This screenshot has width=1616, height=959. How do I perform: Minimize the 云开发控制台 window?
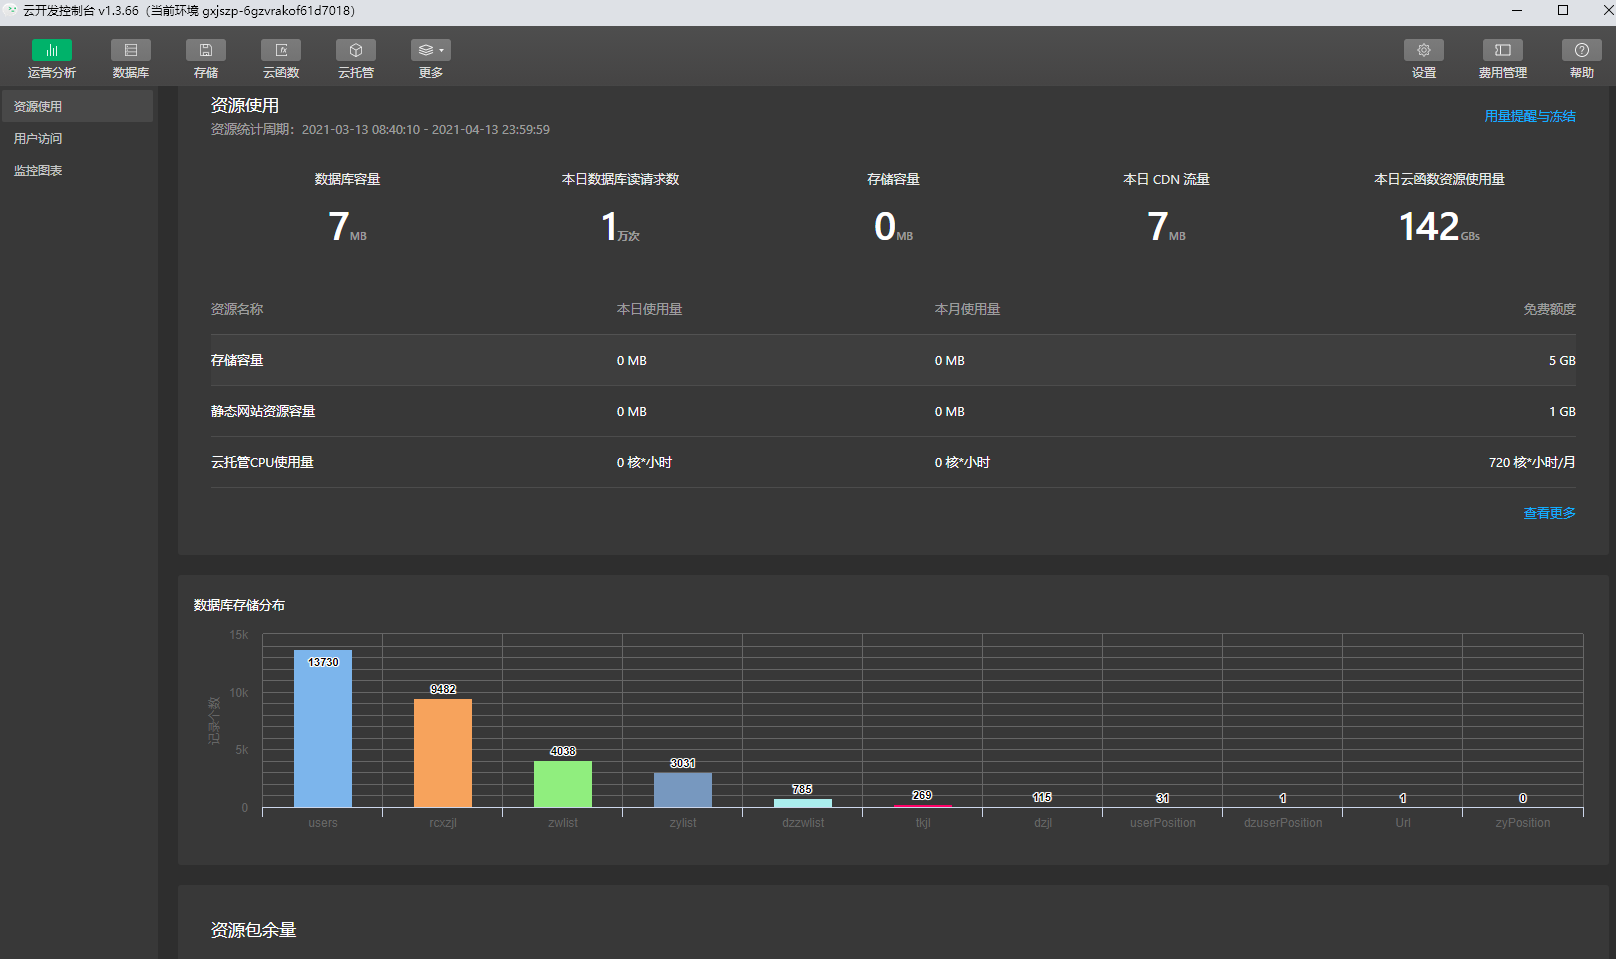[x=1517, y=10]
